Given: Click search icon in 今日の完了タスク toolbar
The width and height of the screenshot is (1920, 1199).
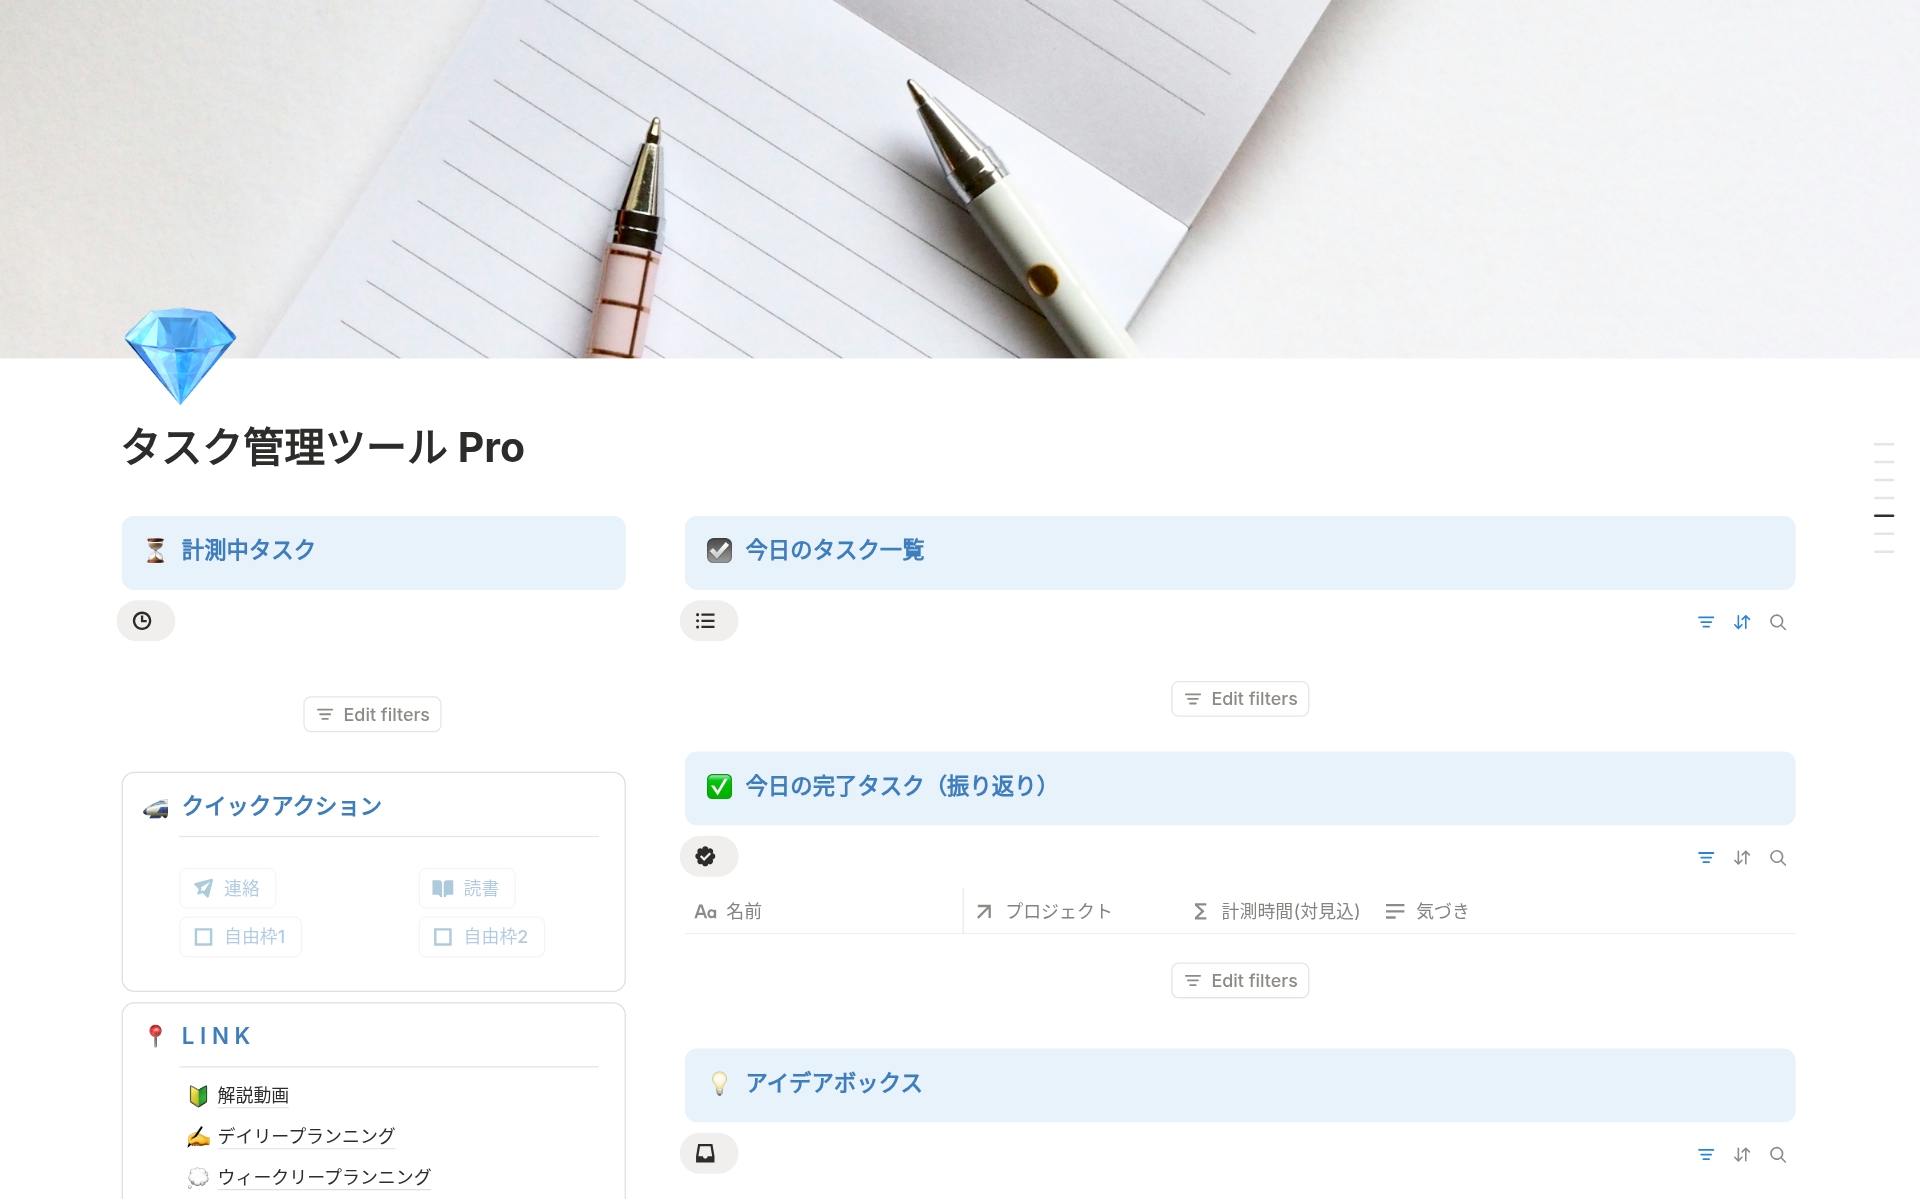Looking at the screenshot, I should pyautogui.click(x=1778, y=858).
